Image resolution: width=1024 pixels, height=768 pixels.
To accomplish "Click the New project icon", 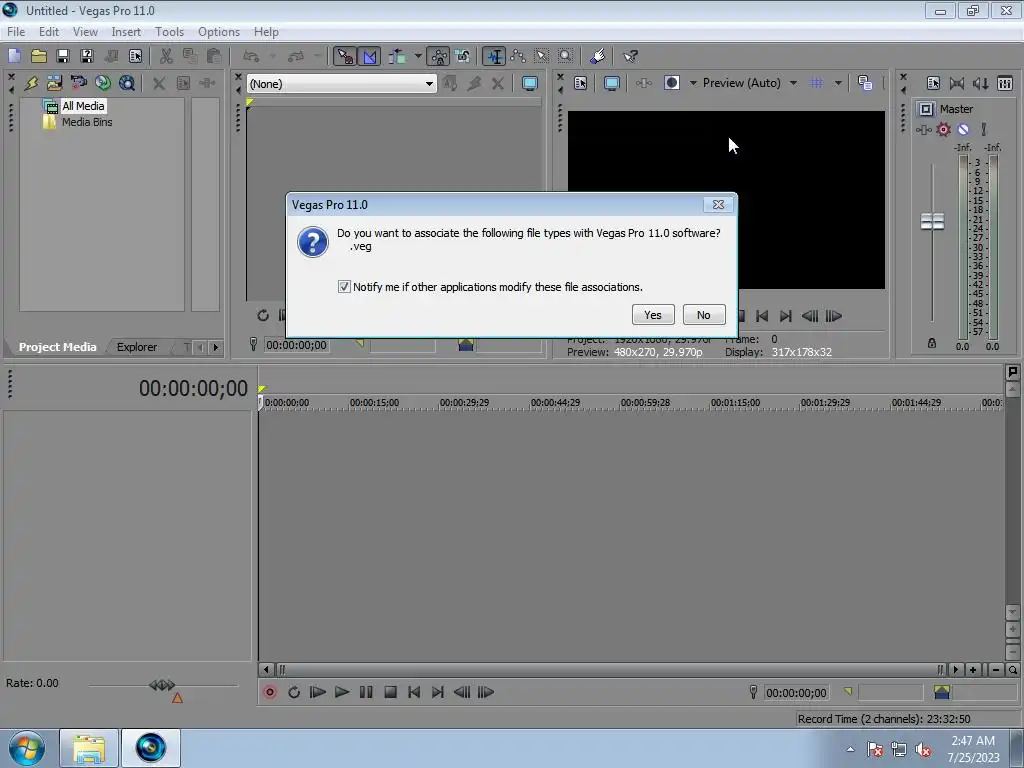I will pyautogui.click(x=14, y=56).
